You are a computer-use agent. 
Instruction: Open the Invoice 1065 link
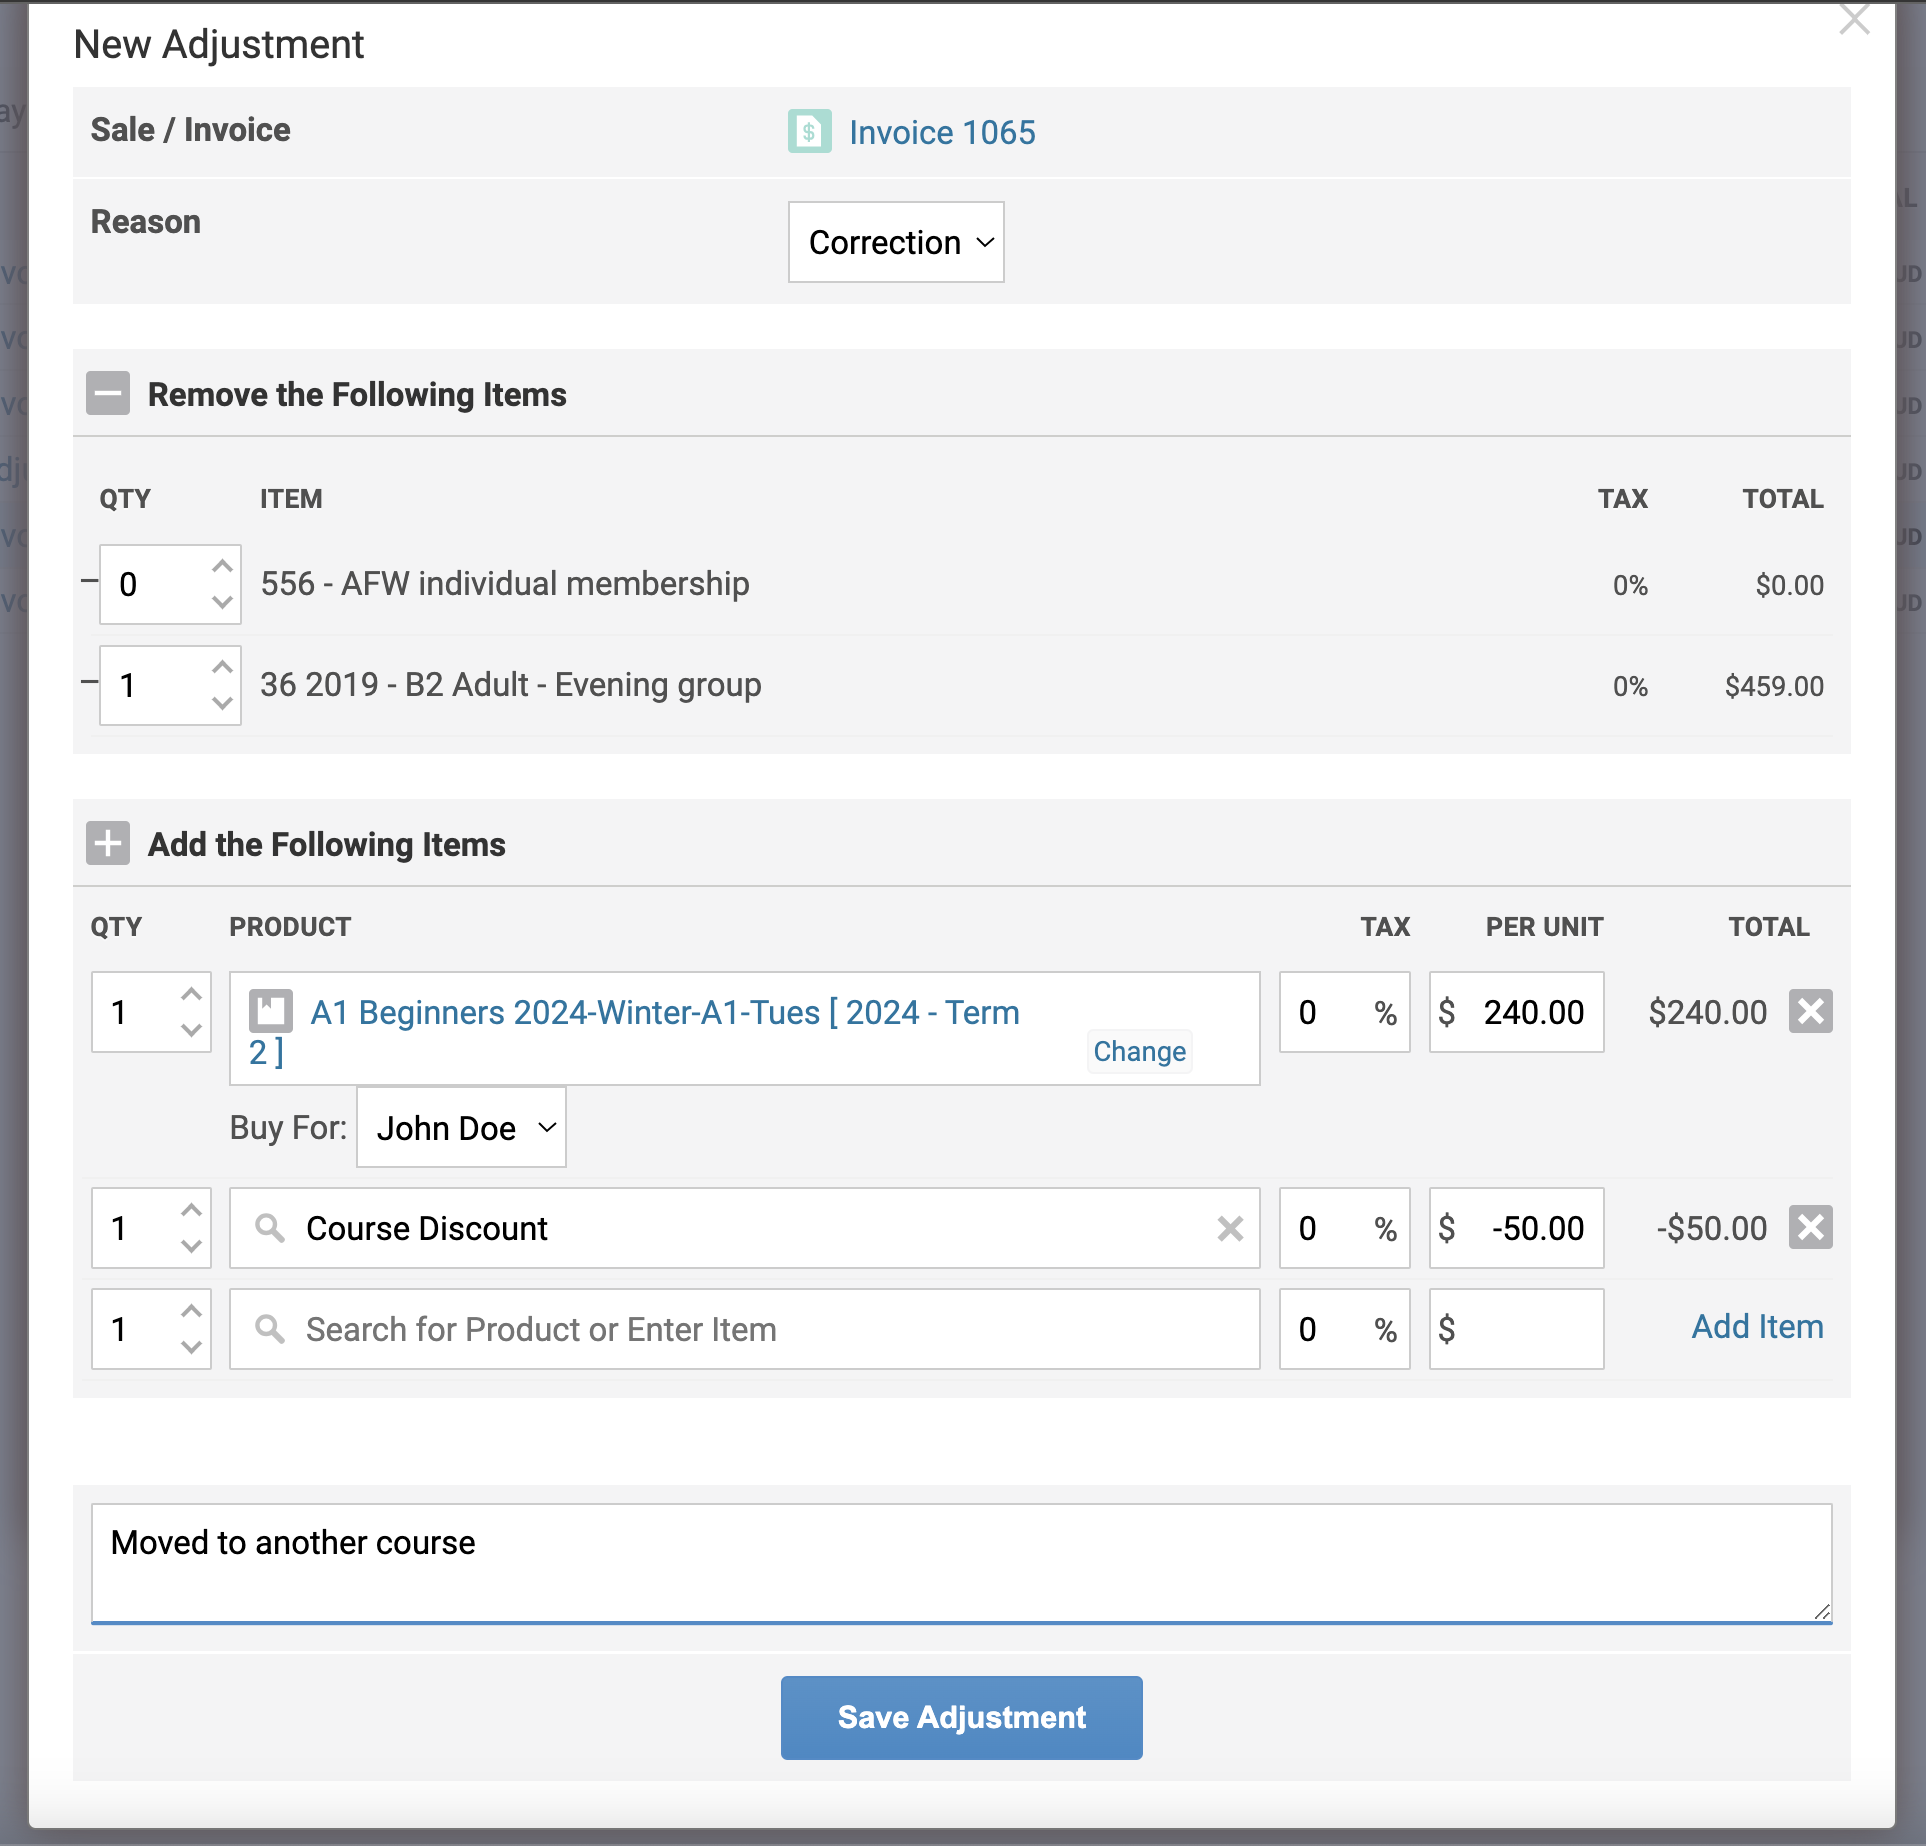942,133
